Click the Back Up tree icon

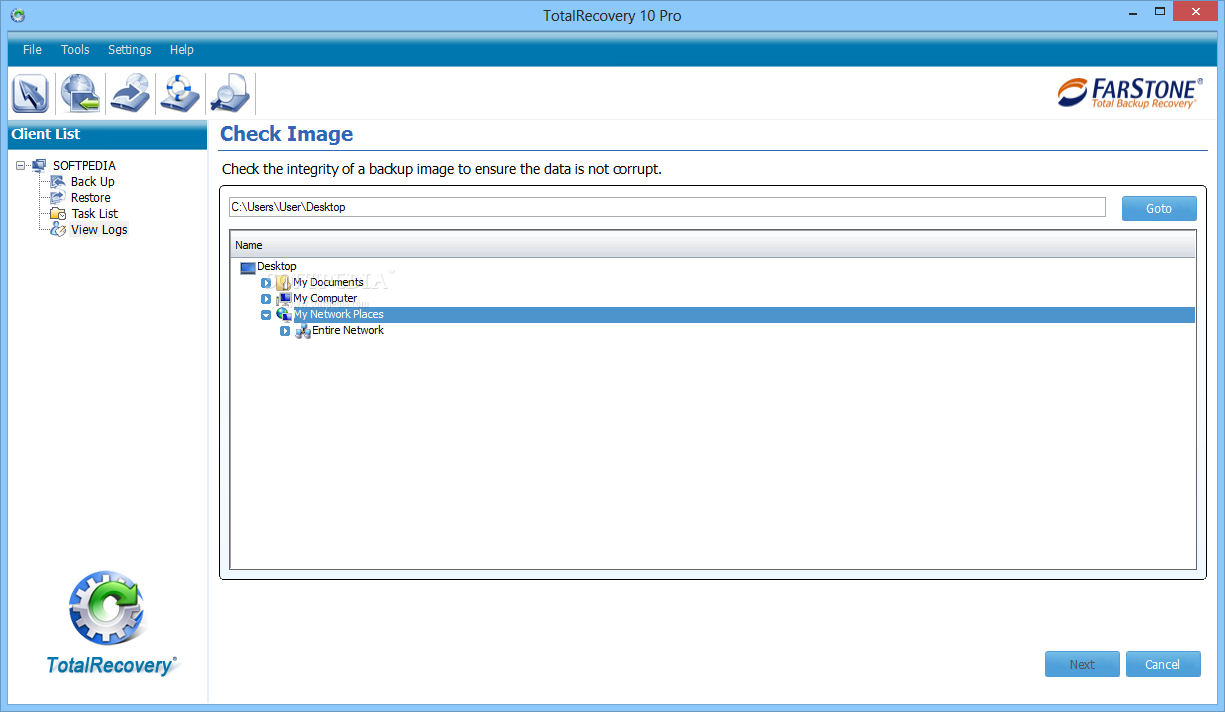point(58,181)
